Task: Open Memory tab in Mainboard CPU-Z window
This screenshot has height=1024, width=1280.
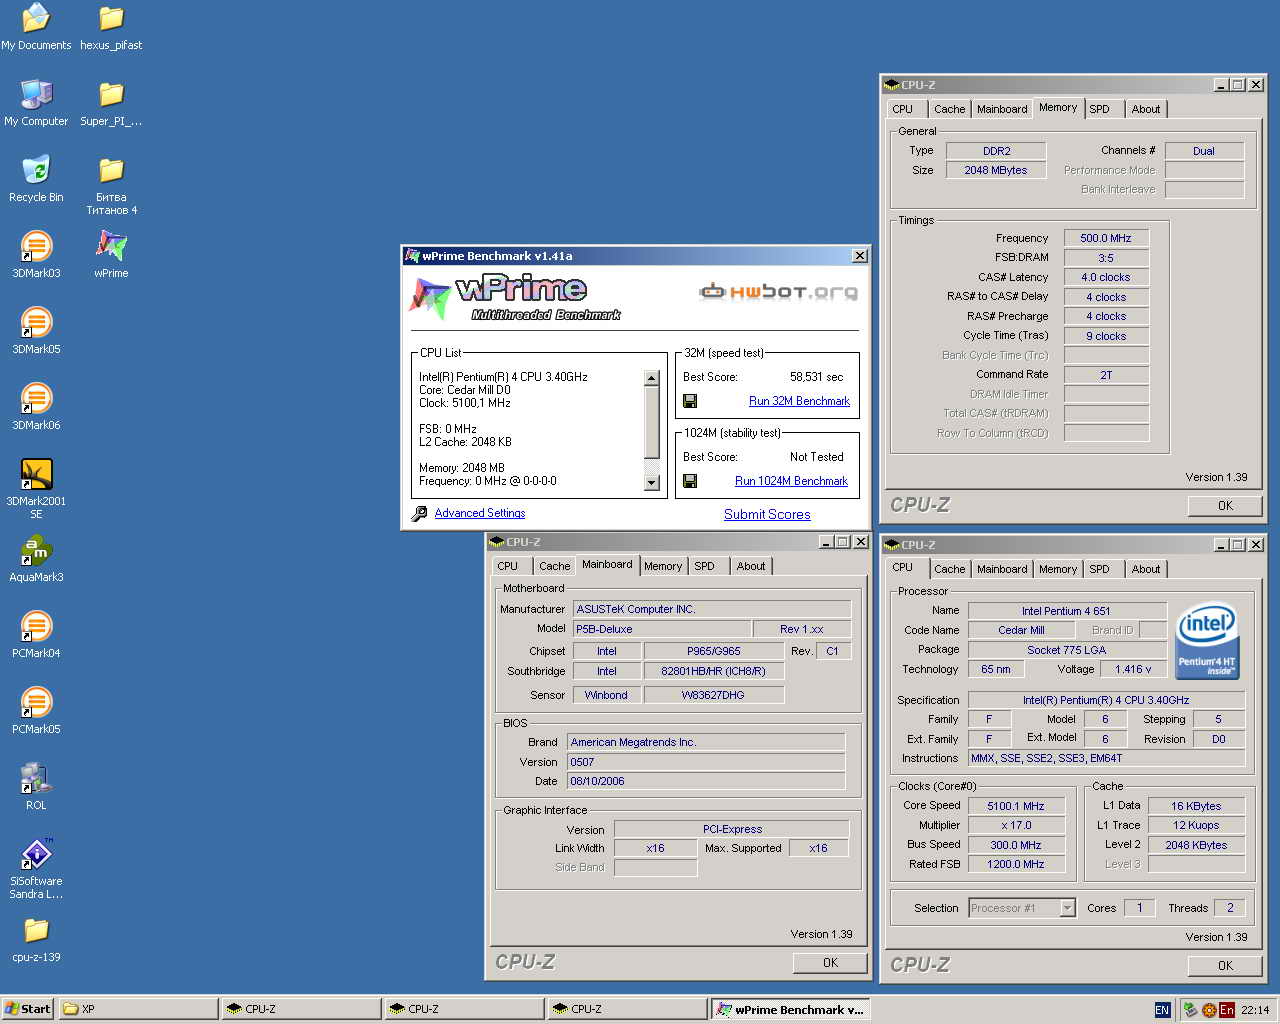Action: pyautogui.click(x=662, y=566)
